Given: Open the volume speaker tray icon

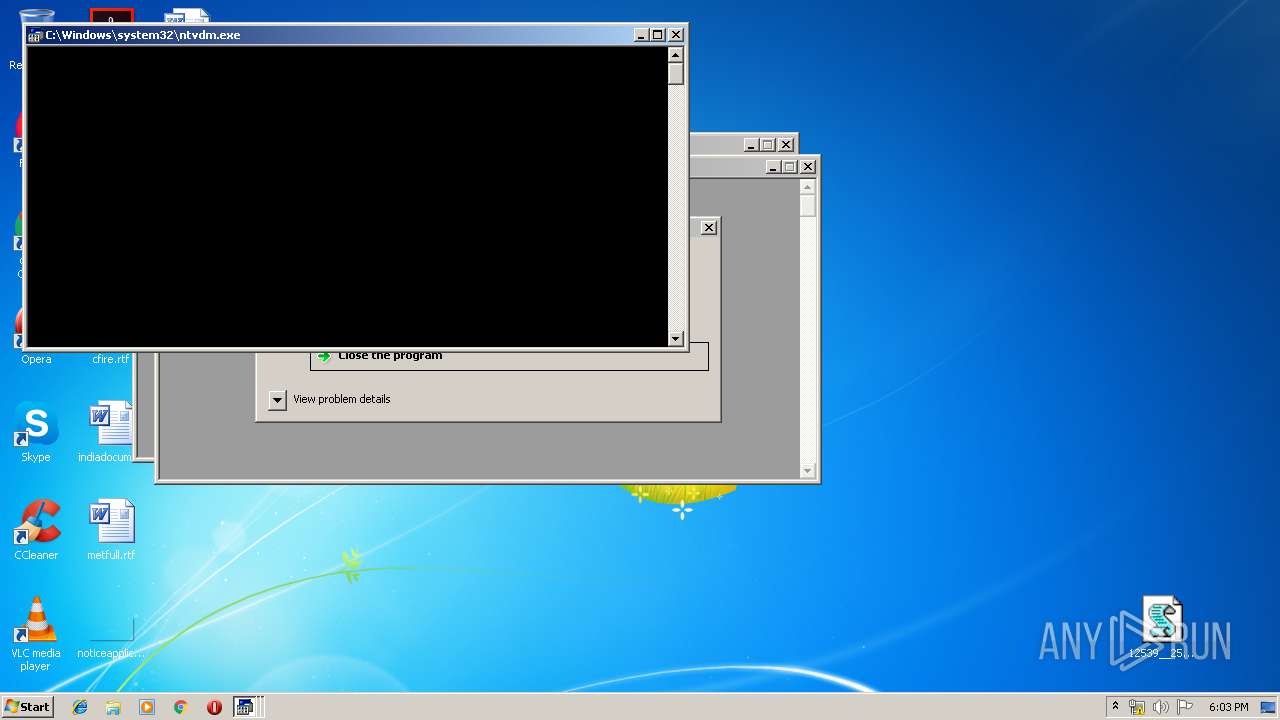Looking at the screenshot, I should [1161, 707].
